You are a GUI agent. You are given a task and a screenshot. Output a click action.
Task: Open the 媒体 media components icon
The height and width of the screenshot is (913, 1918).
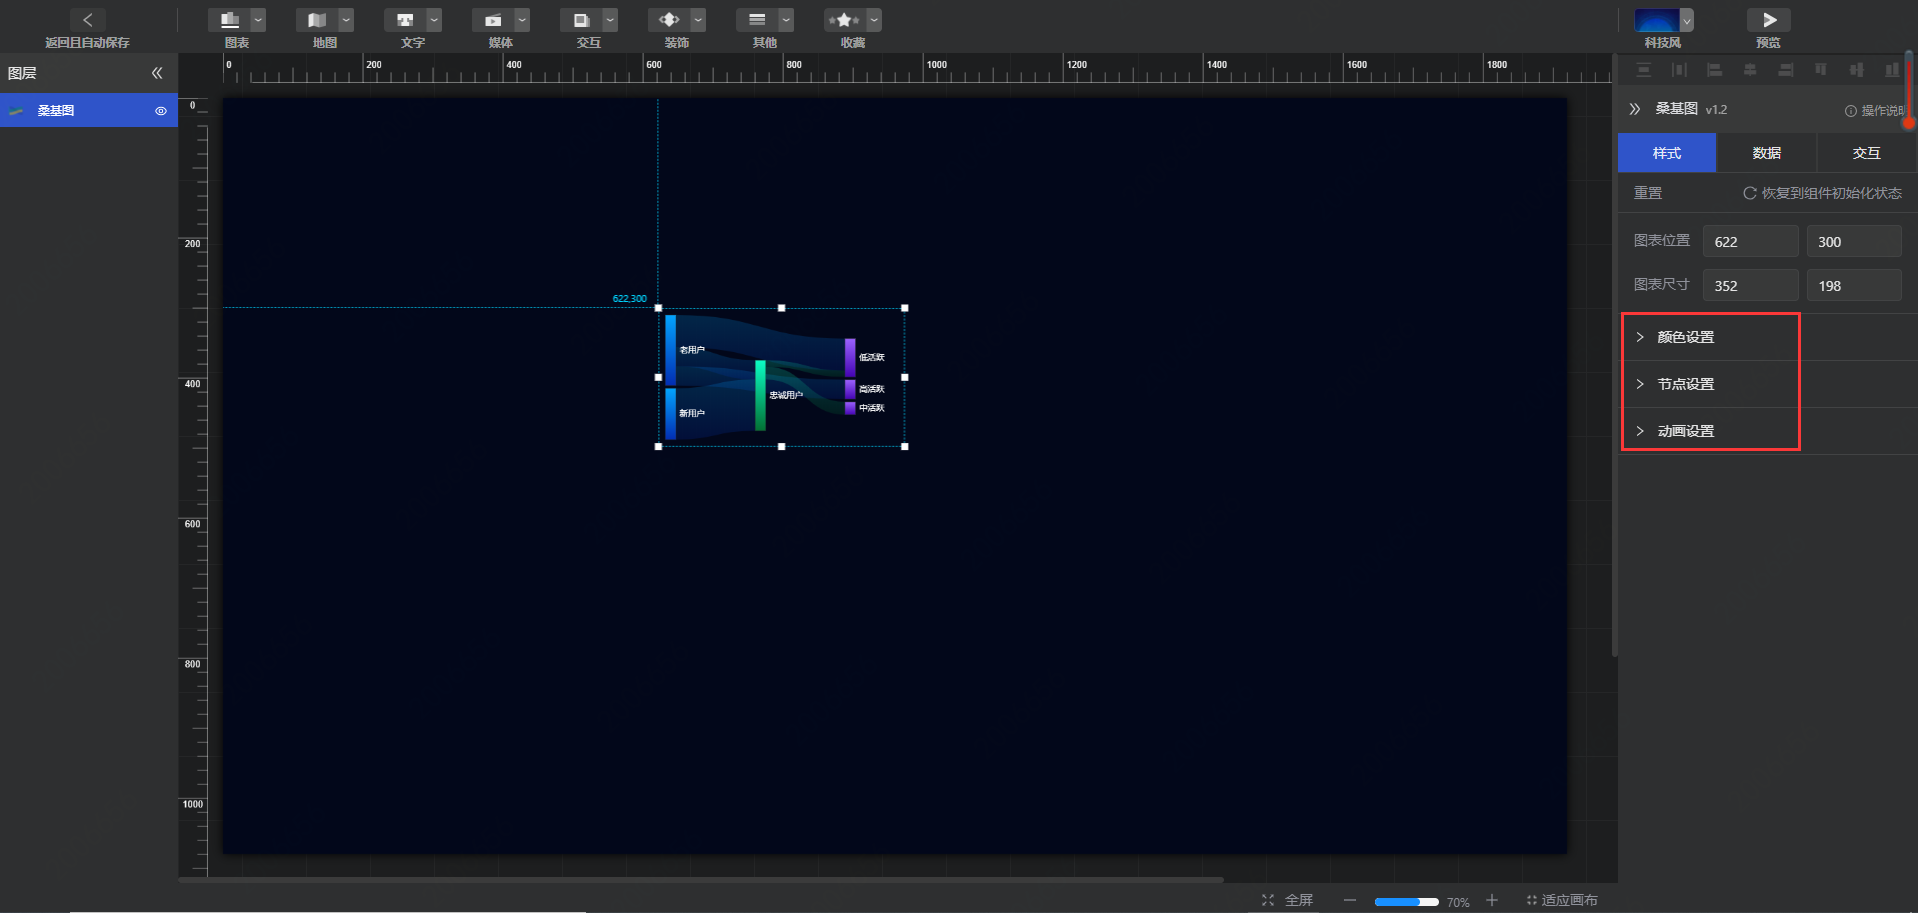click(x=493, y=20)
